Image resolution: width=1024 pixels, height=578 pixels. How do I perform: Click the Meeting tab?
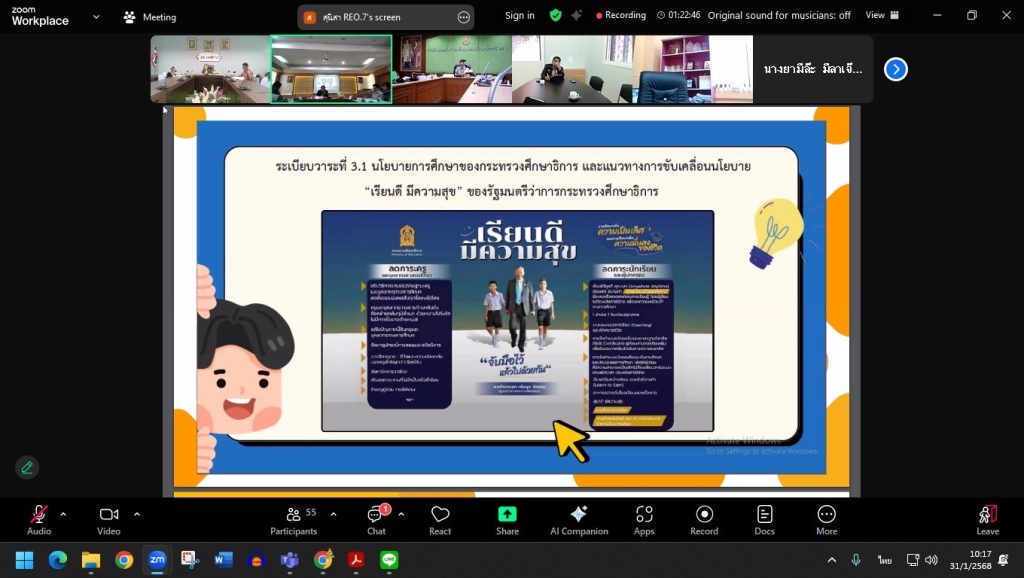pos(150,17)
